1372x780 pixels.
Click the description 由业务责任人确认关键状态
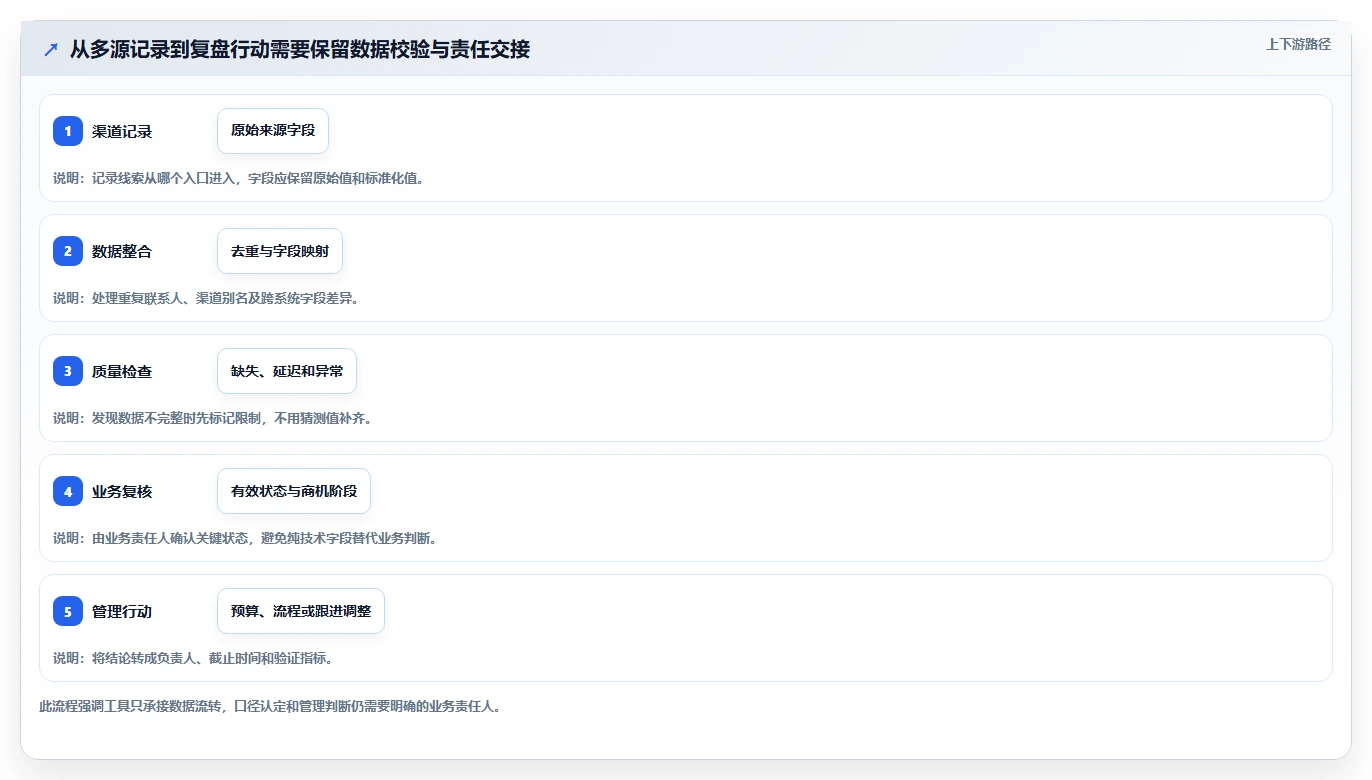[x=245, y=538]
